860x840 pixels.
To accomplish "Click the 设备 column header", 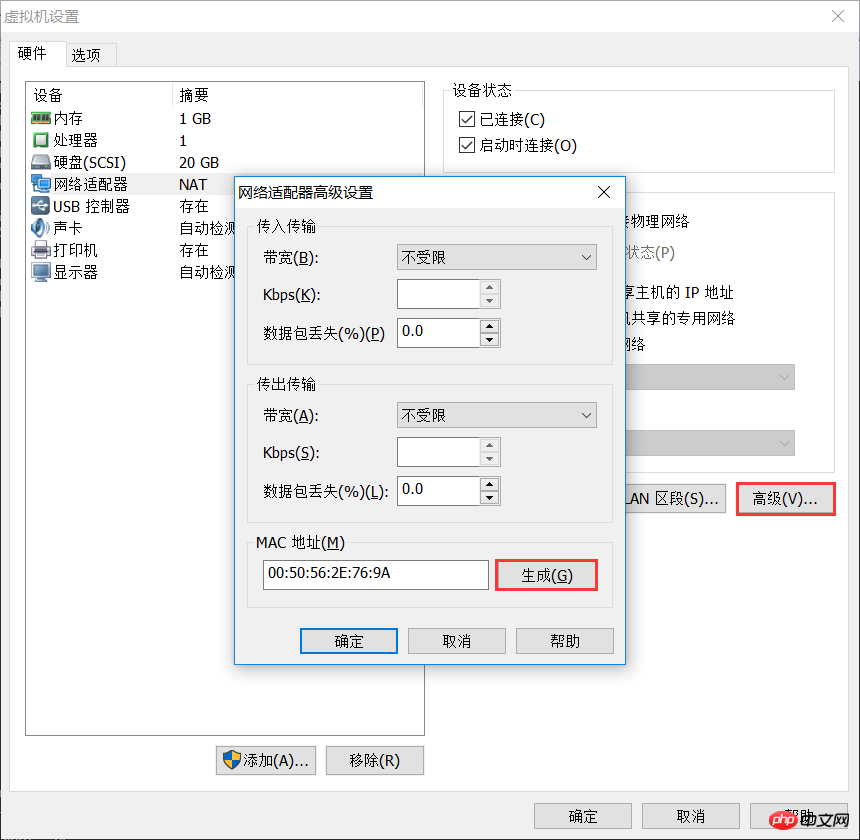I will click(x=48, y=95).
